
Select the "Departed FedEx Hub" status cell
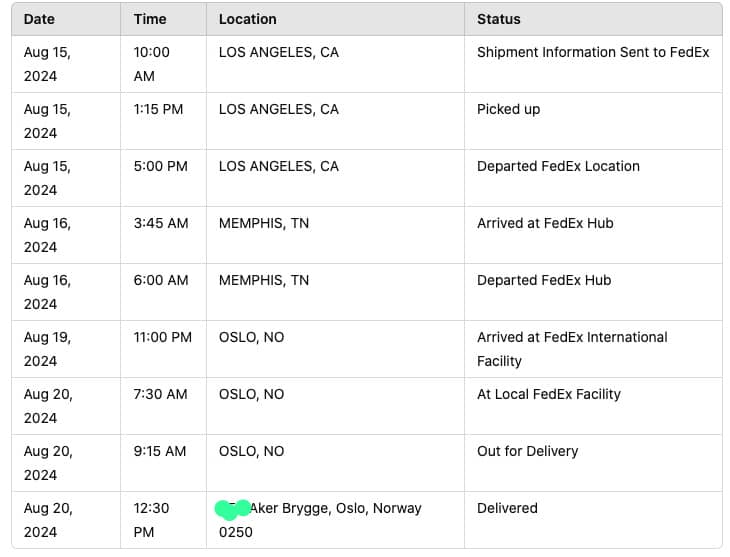coord(544,280)
